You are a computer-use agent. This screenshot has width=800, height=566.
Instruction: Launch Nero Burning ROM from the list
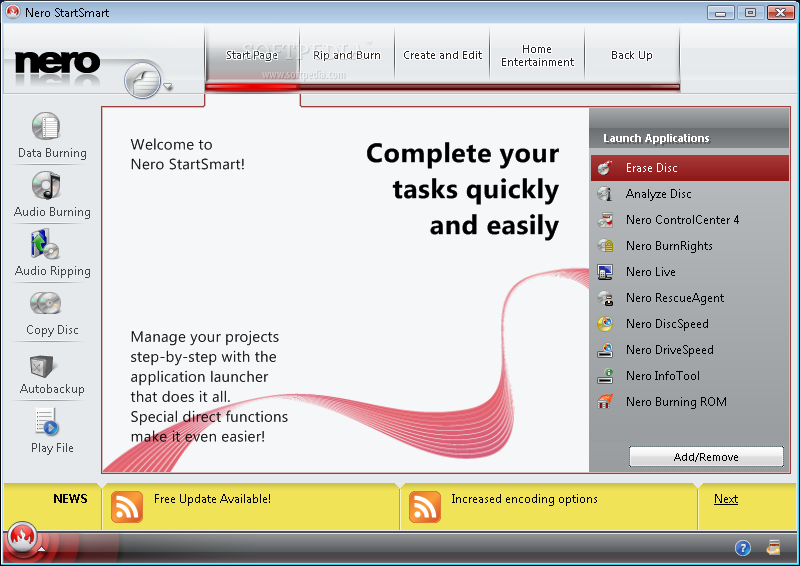point(676,402)
